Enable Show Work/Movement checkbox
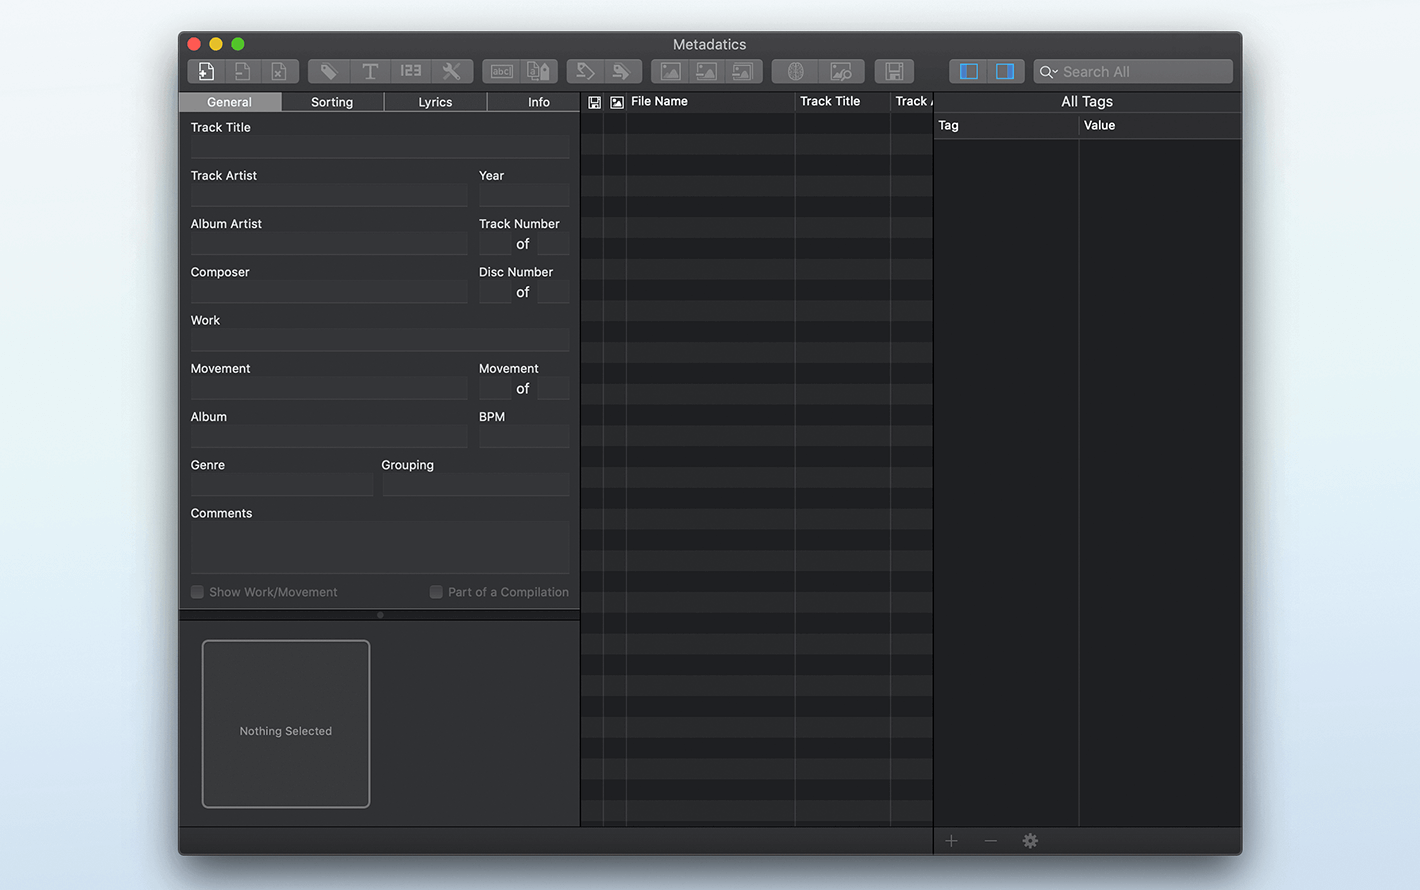This screenshot has width=1420, height=890. click(197, 592)
